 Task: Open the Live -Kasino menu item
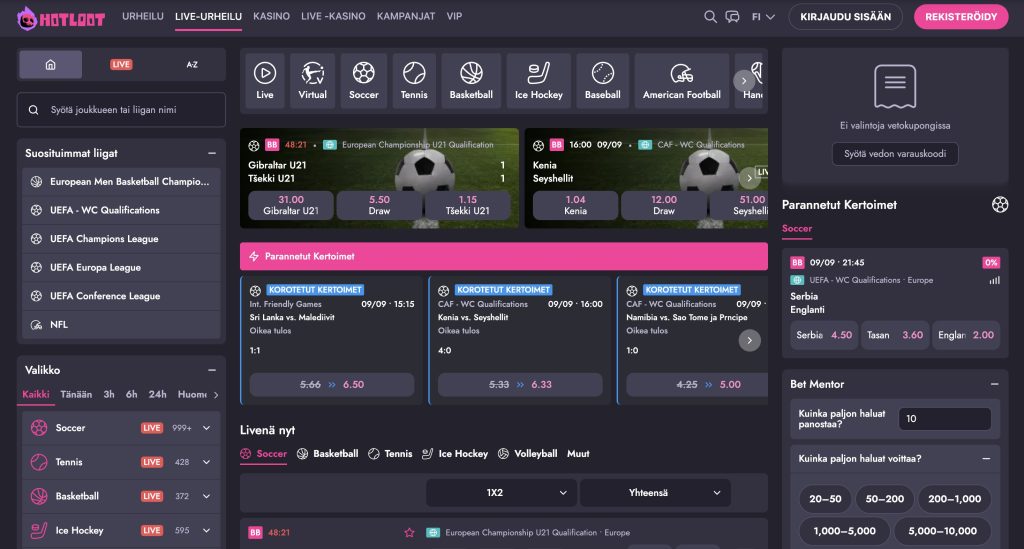tap(333, 16)
